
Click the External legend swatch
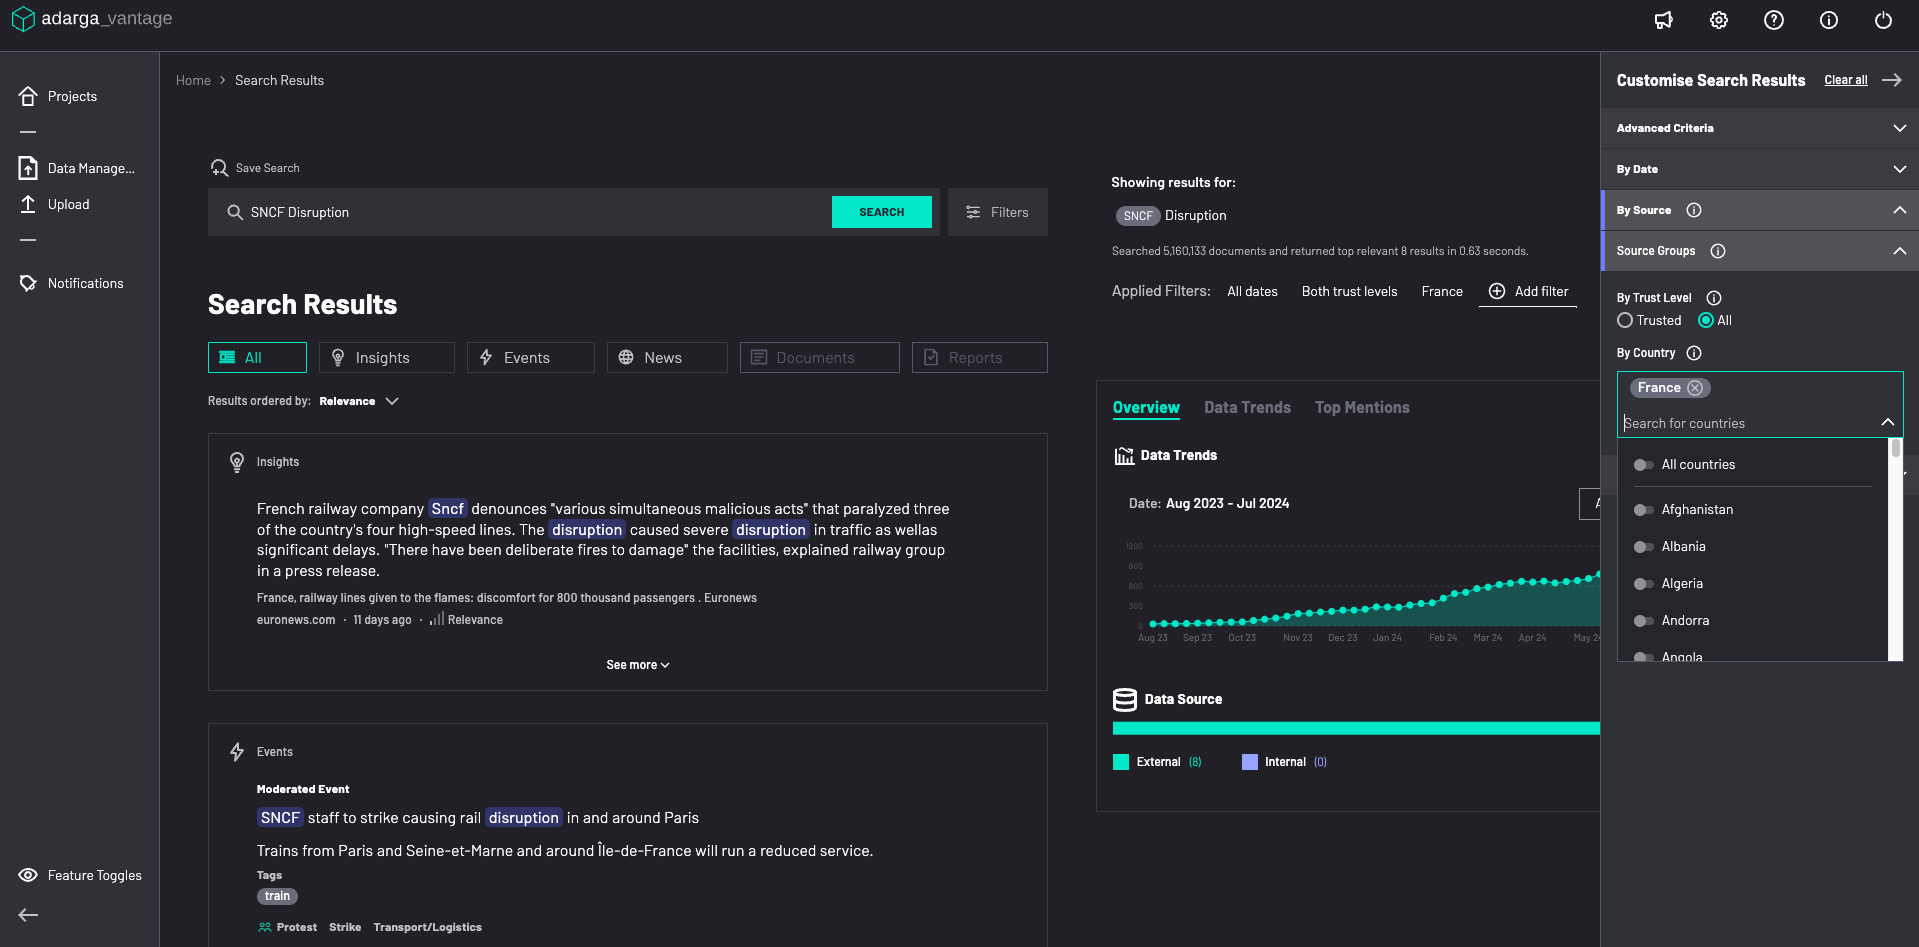click(x=1121, y=762)
